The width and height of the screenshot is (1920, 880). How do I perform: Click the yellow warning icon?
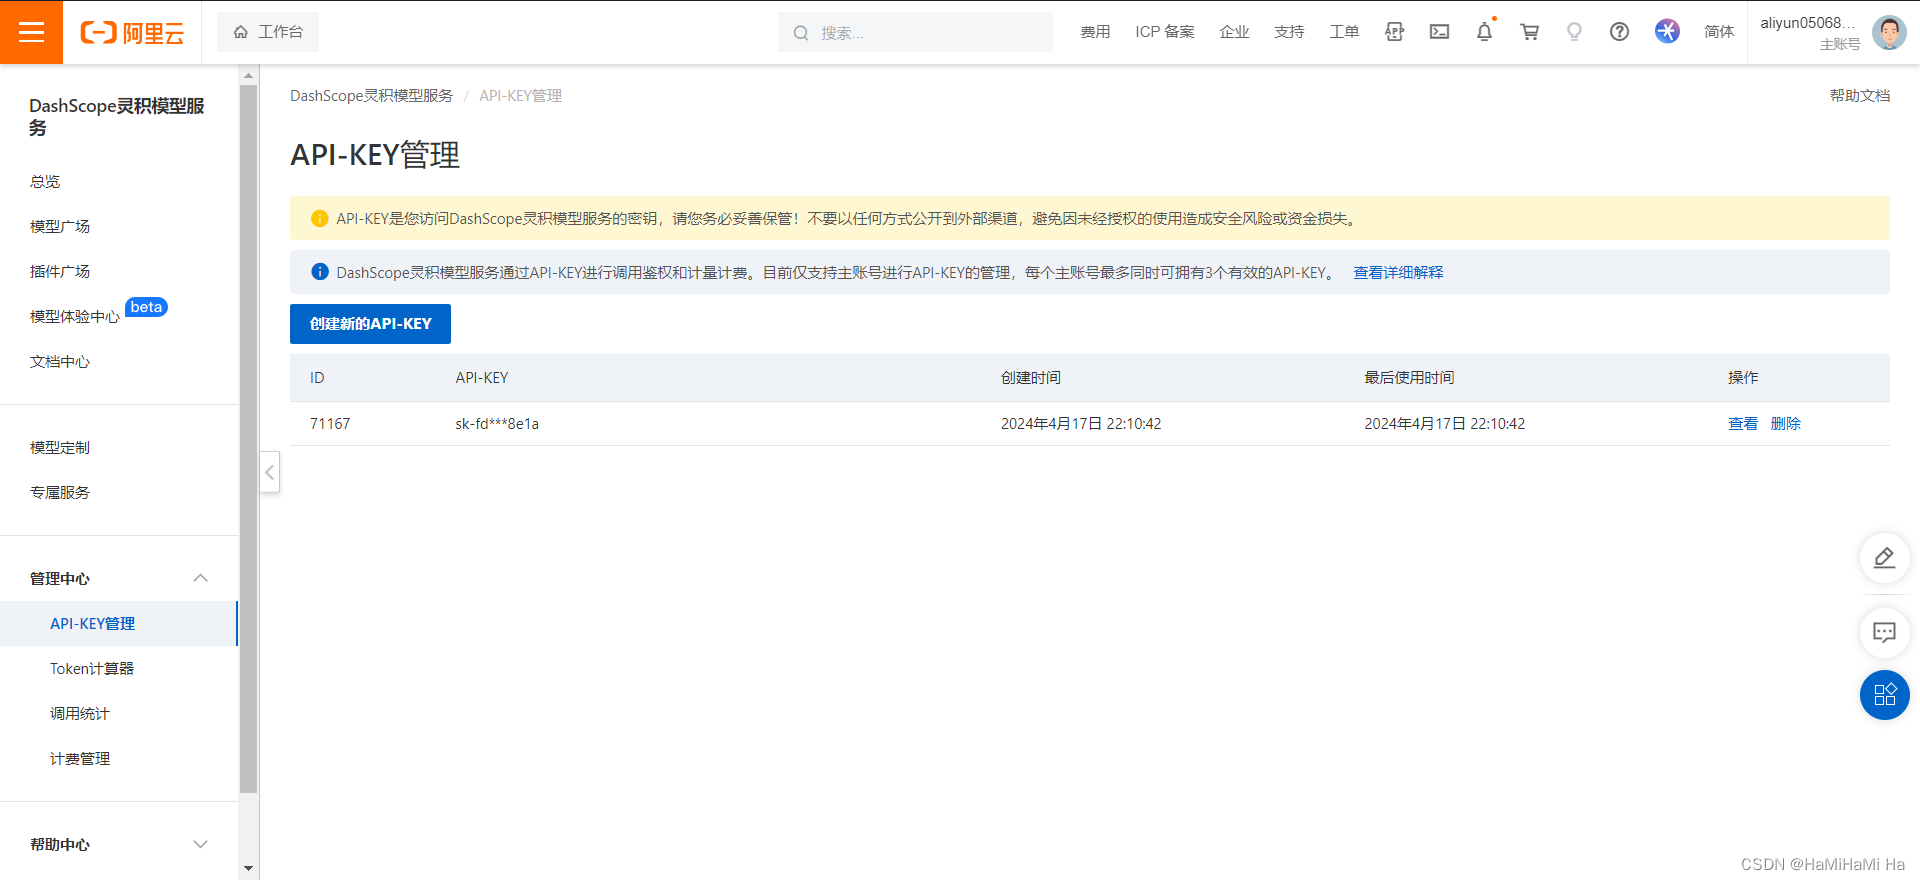point(319,219)
